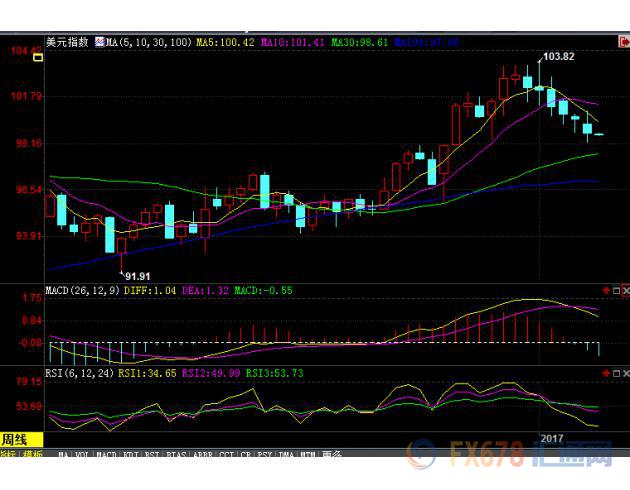This screenshot has width=630, height=490.
Task: Choose the BIAS indicator tab
Action: click(175, 454)
